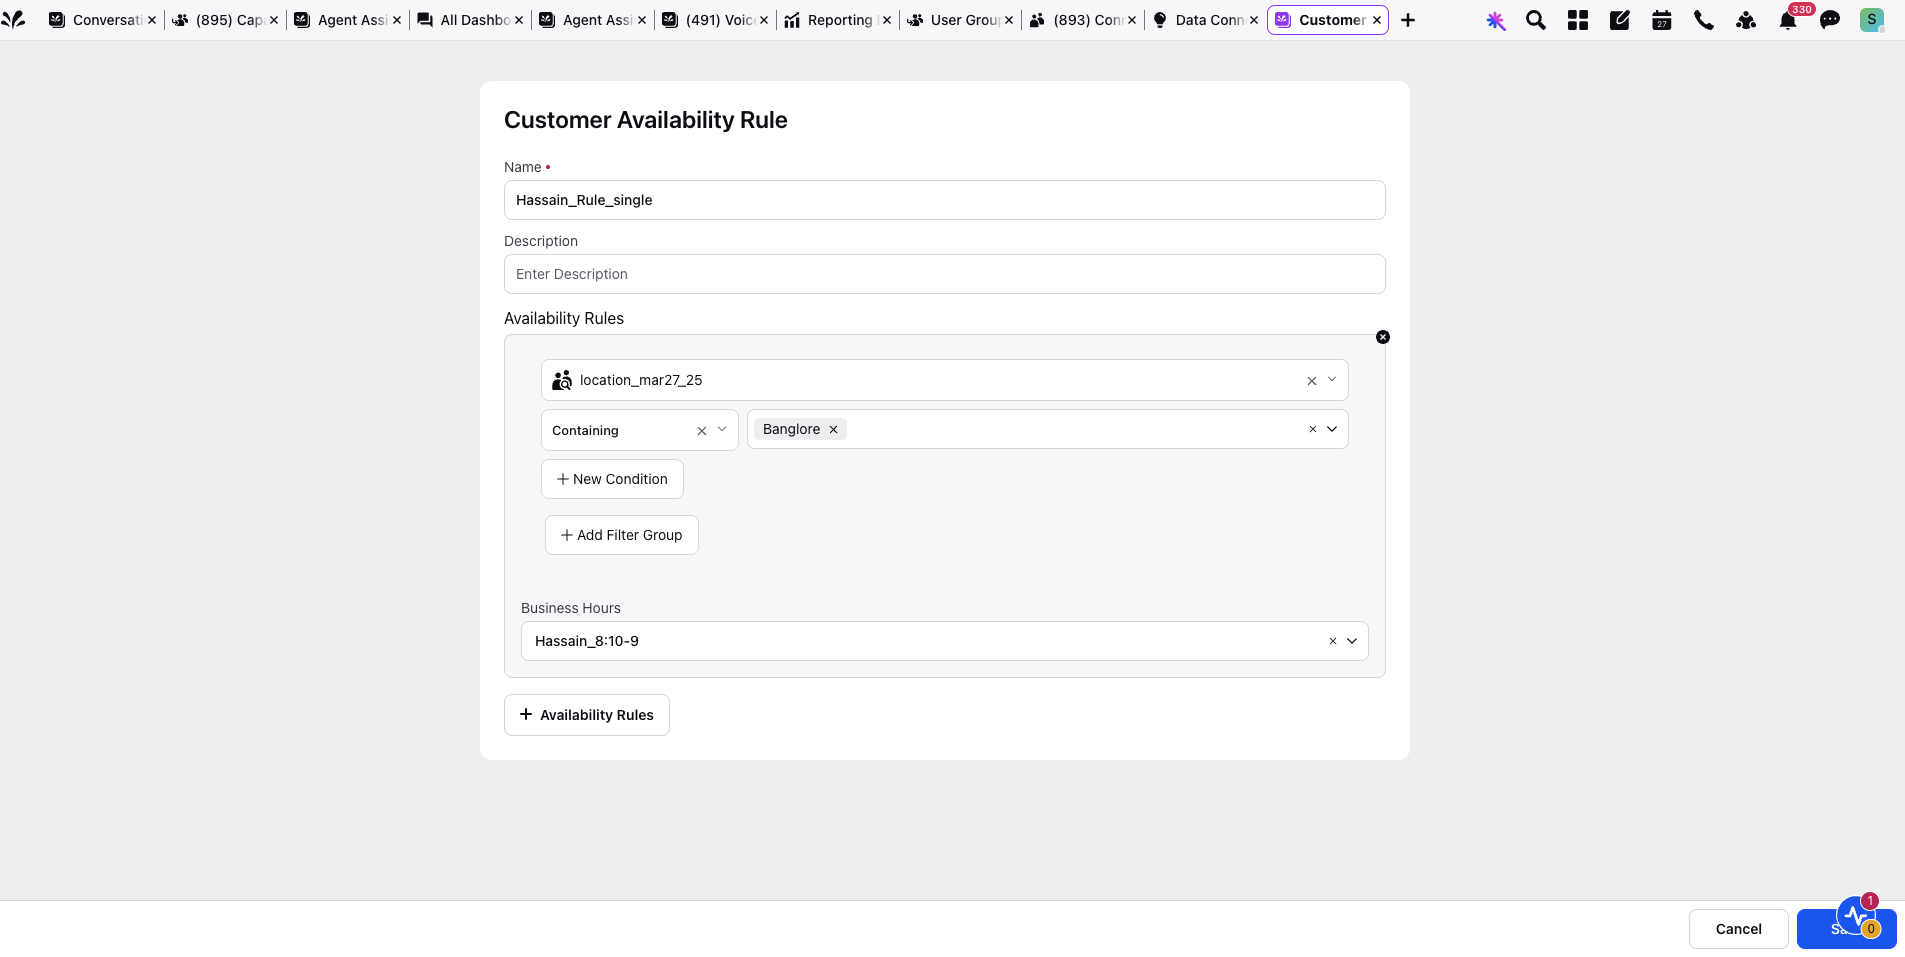Close the Conversati tab
Screen dimensions: 1905x957
[152, 20]
